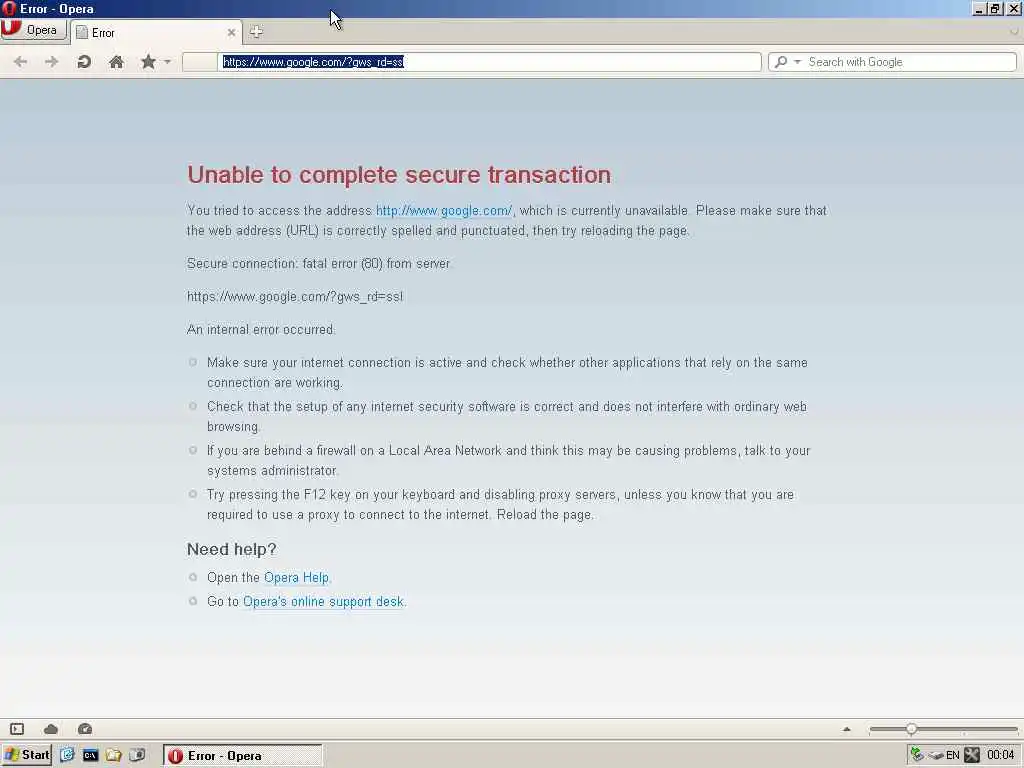Click the 'Unable to complete secure transaction' heading

pyautogui.click(x=399, y=174)
